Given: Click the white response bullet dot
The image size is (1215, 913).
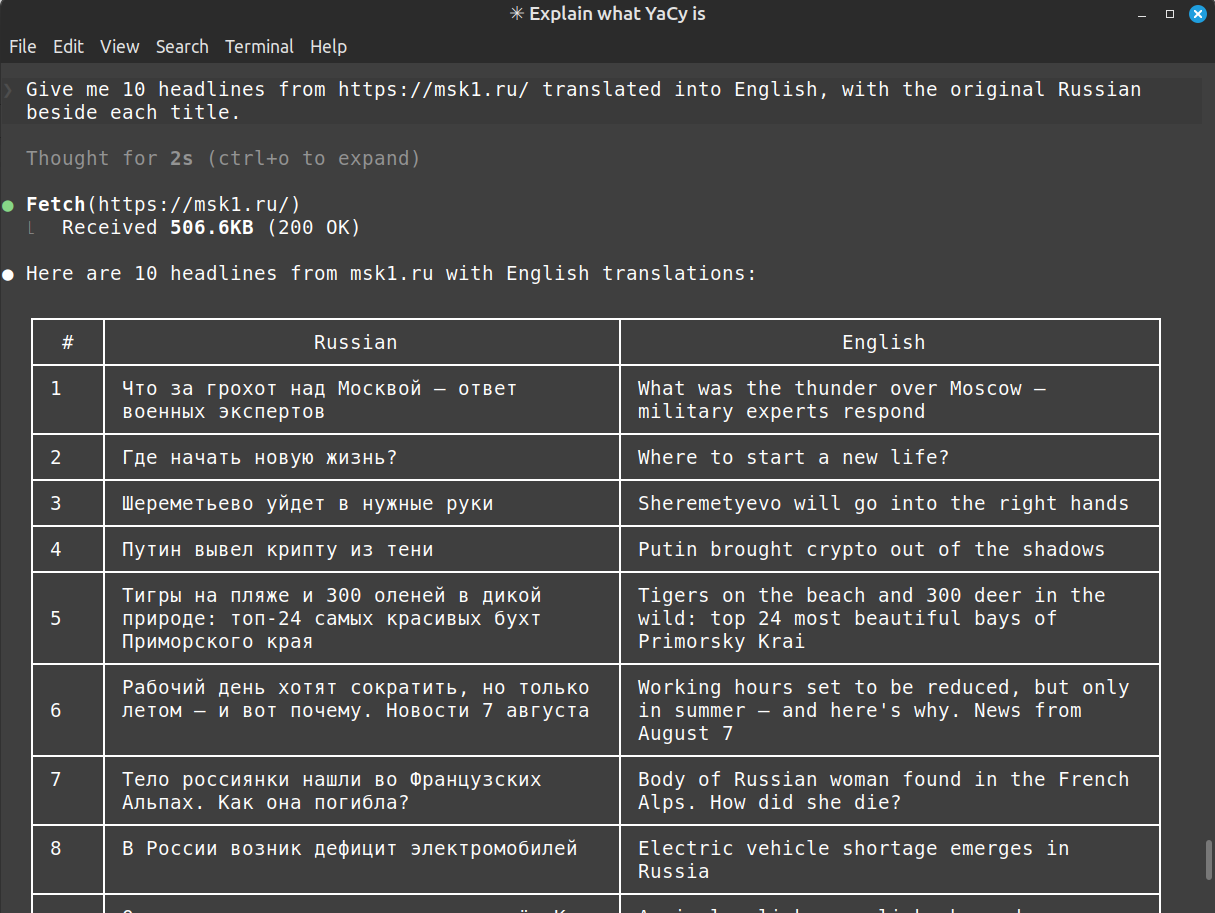Looking at the screenshot, I should tap(8, 274).
